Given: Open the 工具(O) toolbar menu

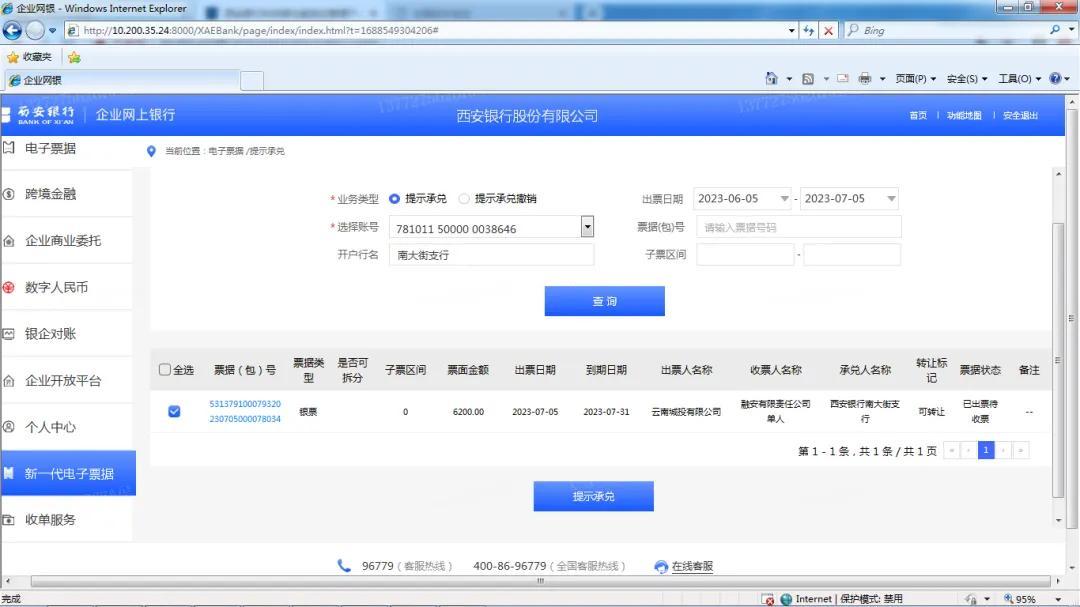Looking at the screenshot, I should [1020, 79].
